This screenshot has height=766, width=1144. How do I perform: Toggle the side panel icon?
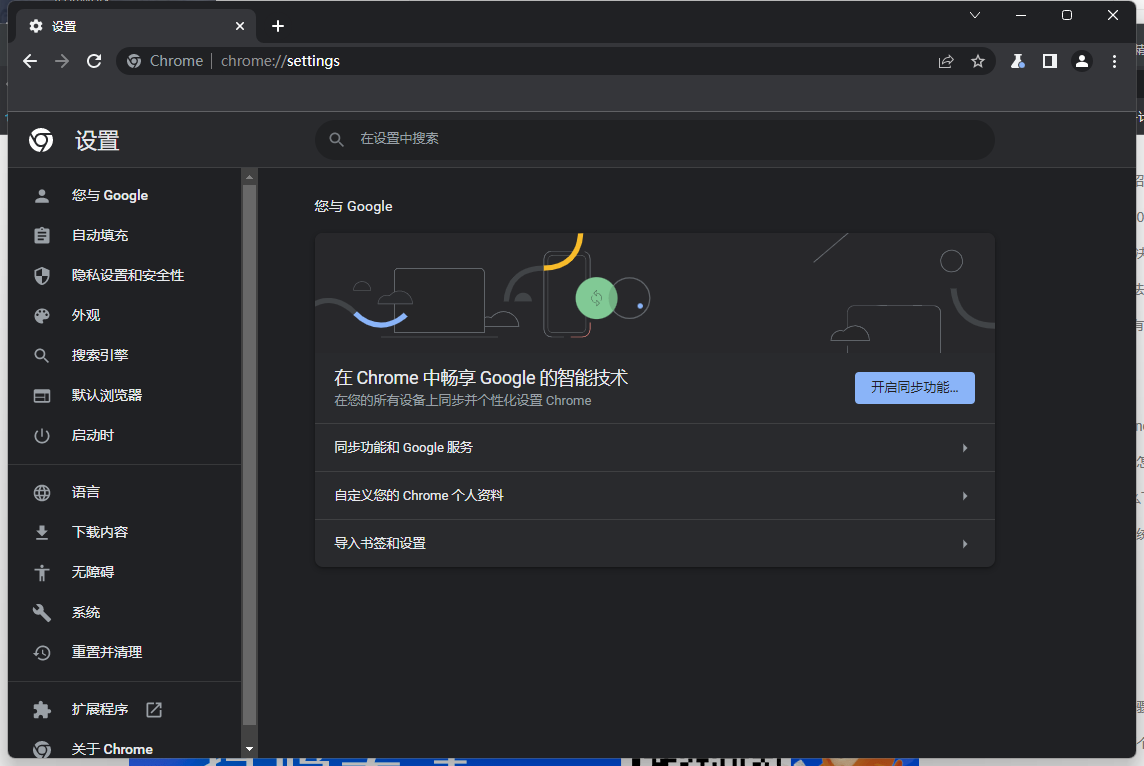(1049, 61)
